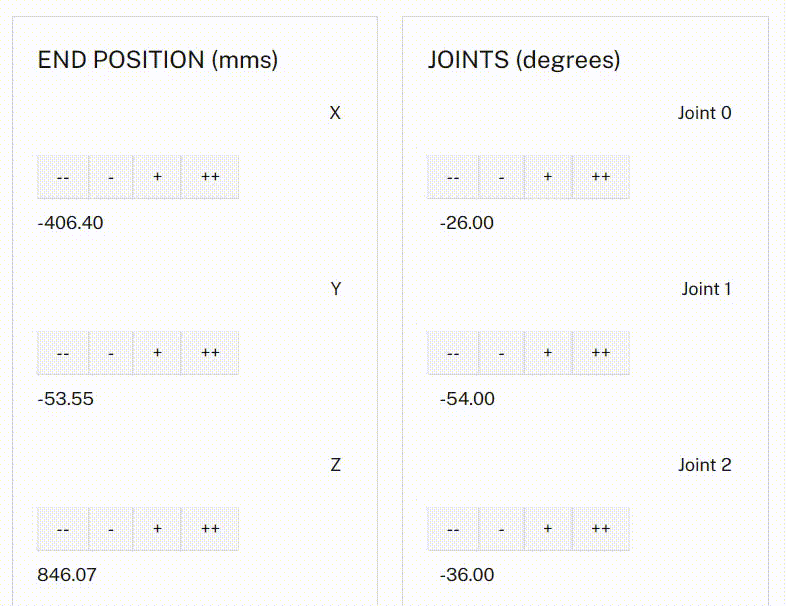Click the Z axis ++ button
Viewport: 786px width, 606px height.
(x=210, y=529)
